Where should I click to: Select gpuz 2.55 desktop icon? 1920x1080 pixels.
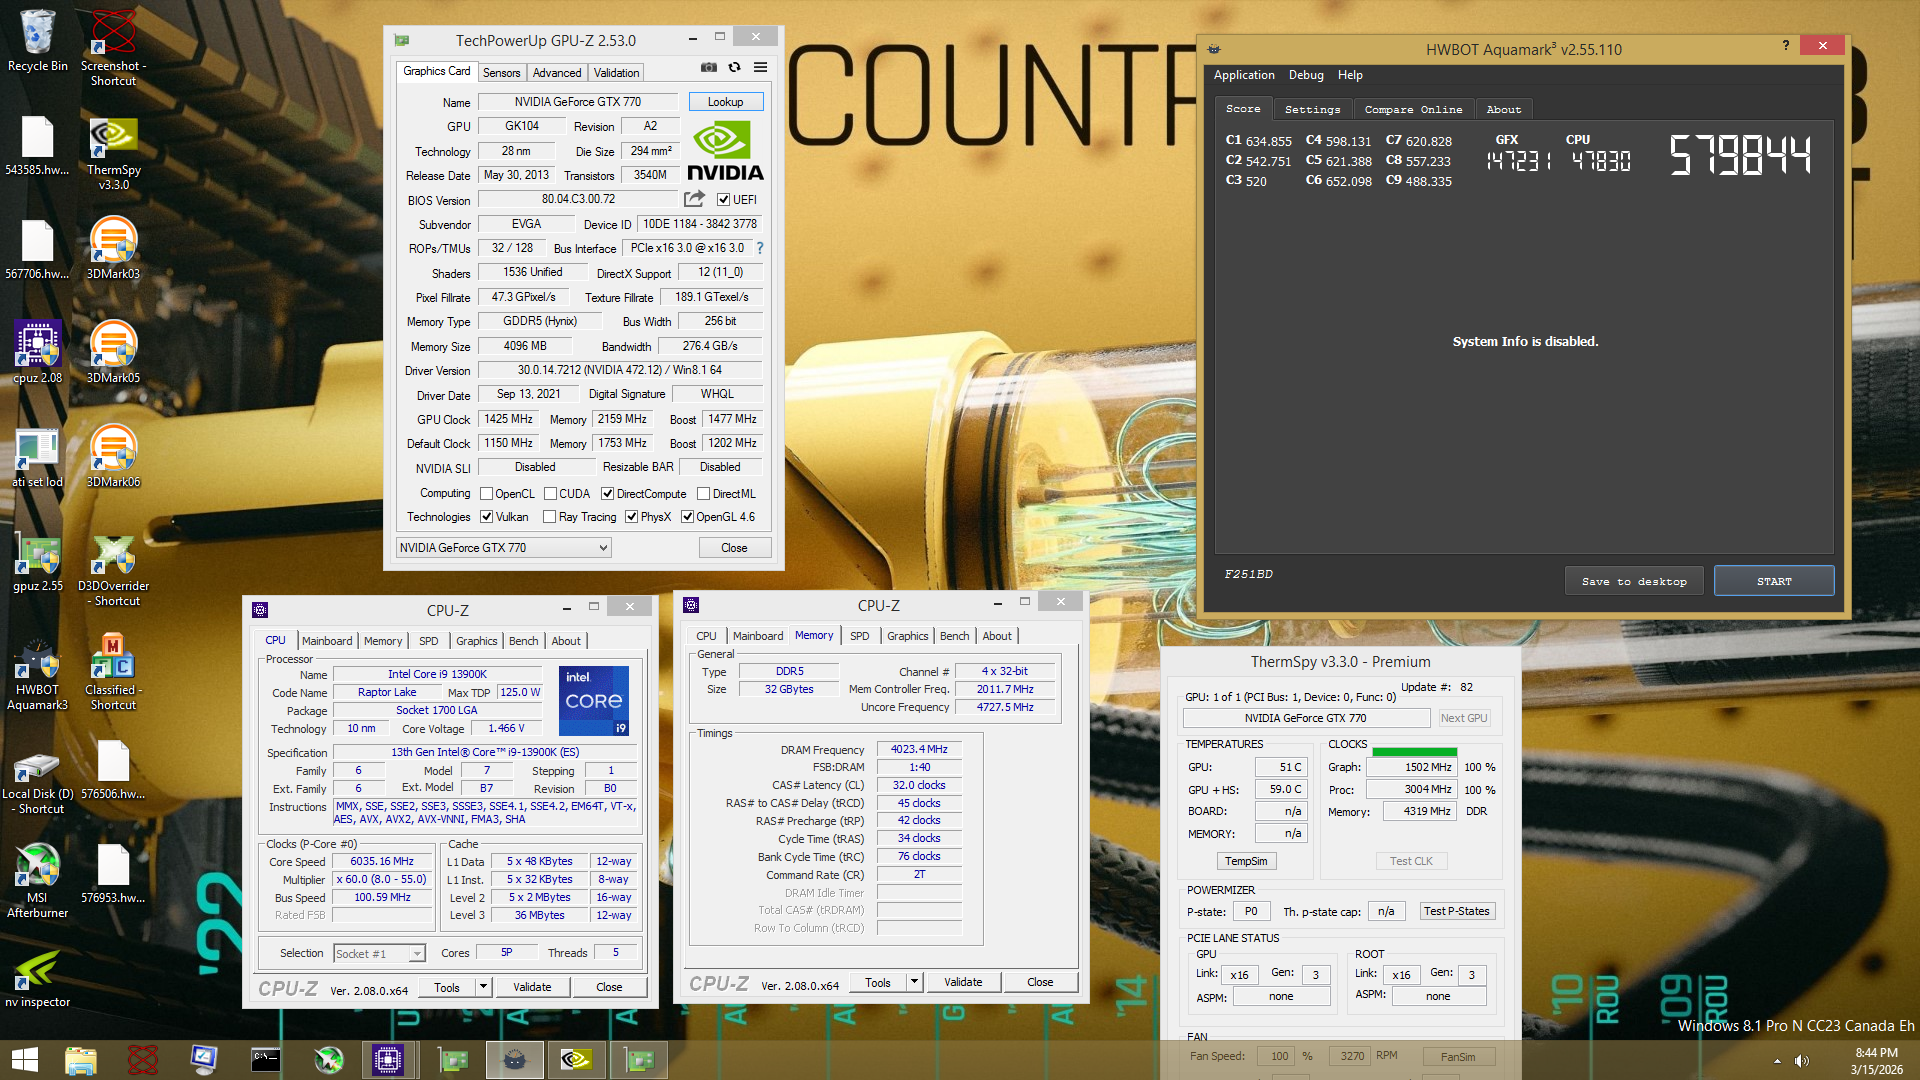coord(38,562)
